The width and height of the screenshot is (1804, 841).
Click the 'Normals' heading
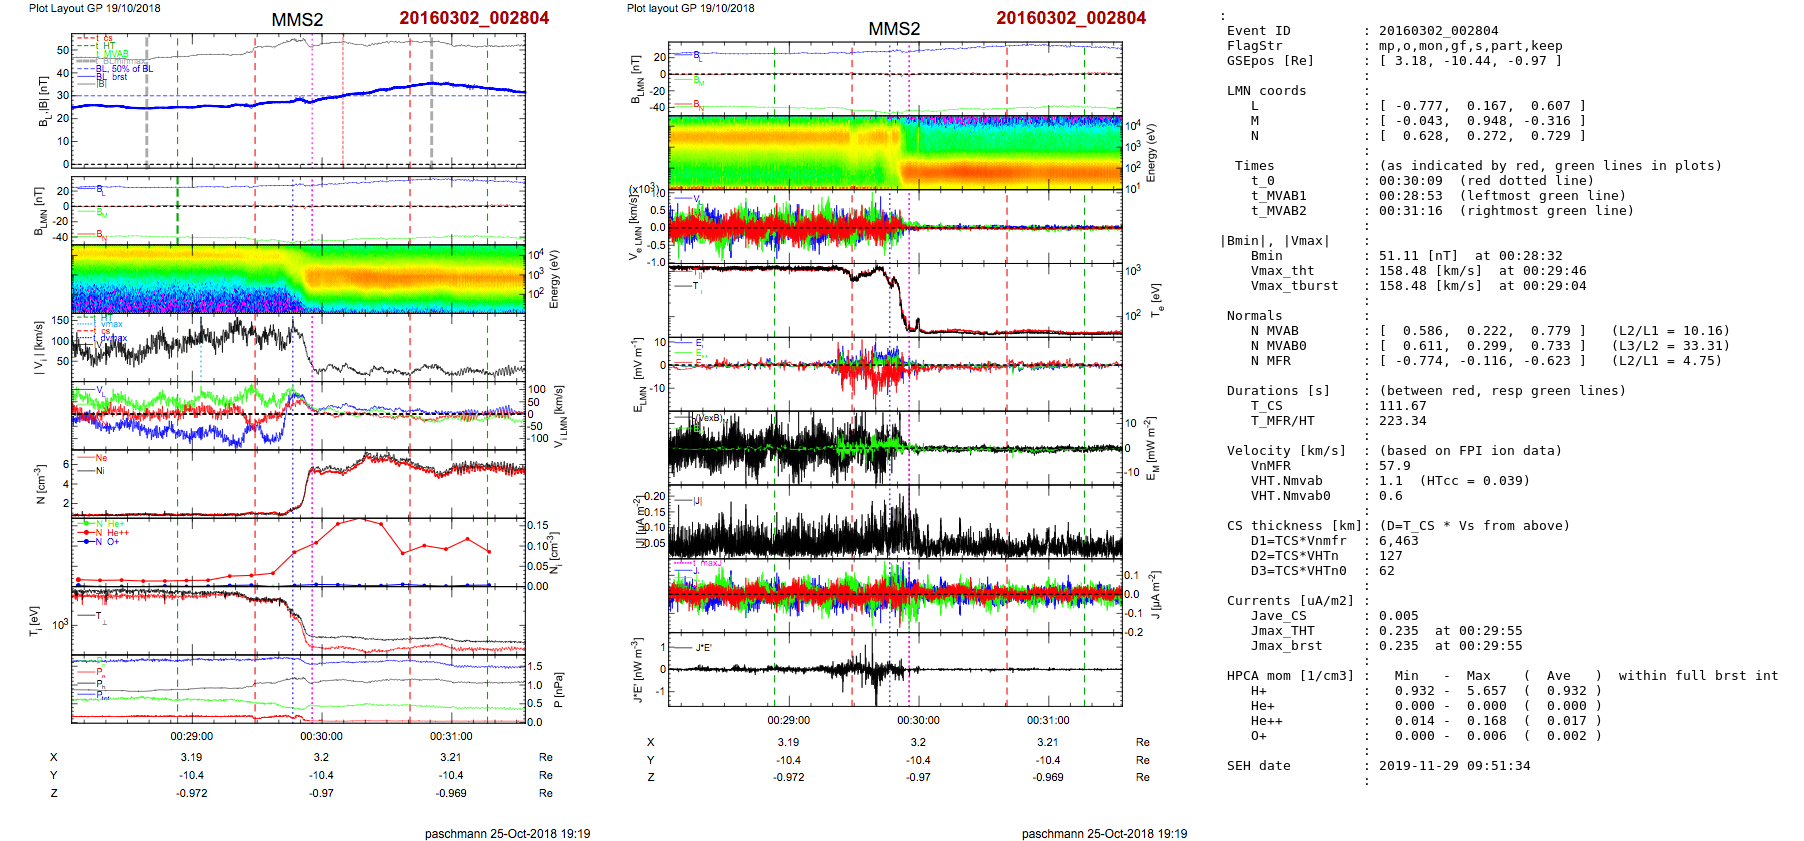pyautogui.click(x=1254, y=316)
